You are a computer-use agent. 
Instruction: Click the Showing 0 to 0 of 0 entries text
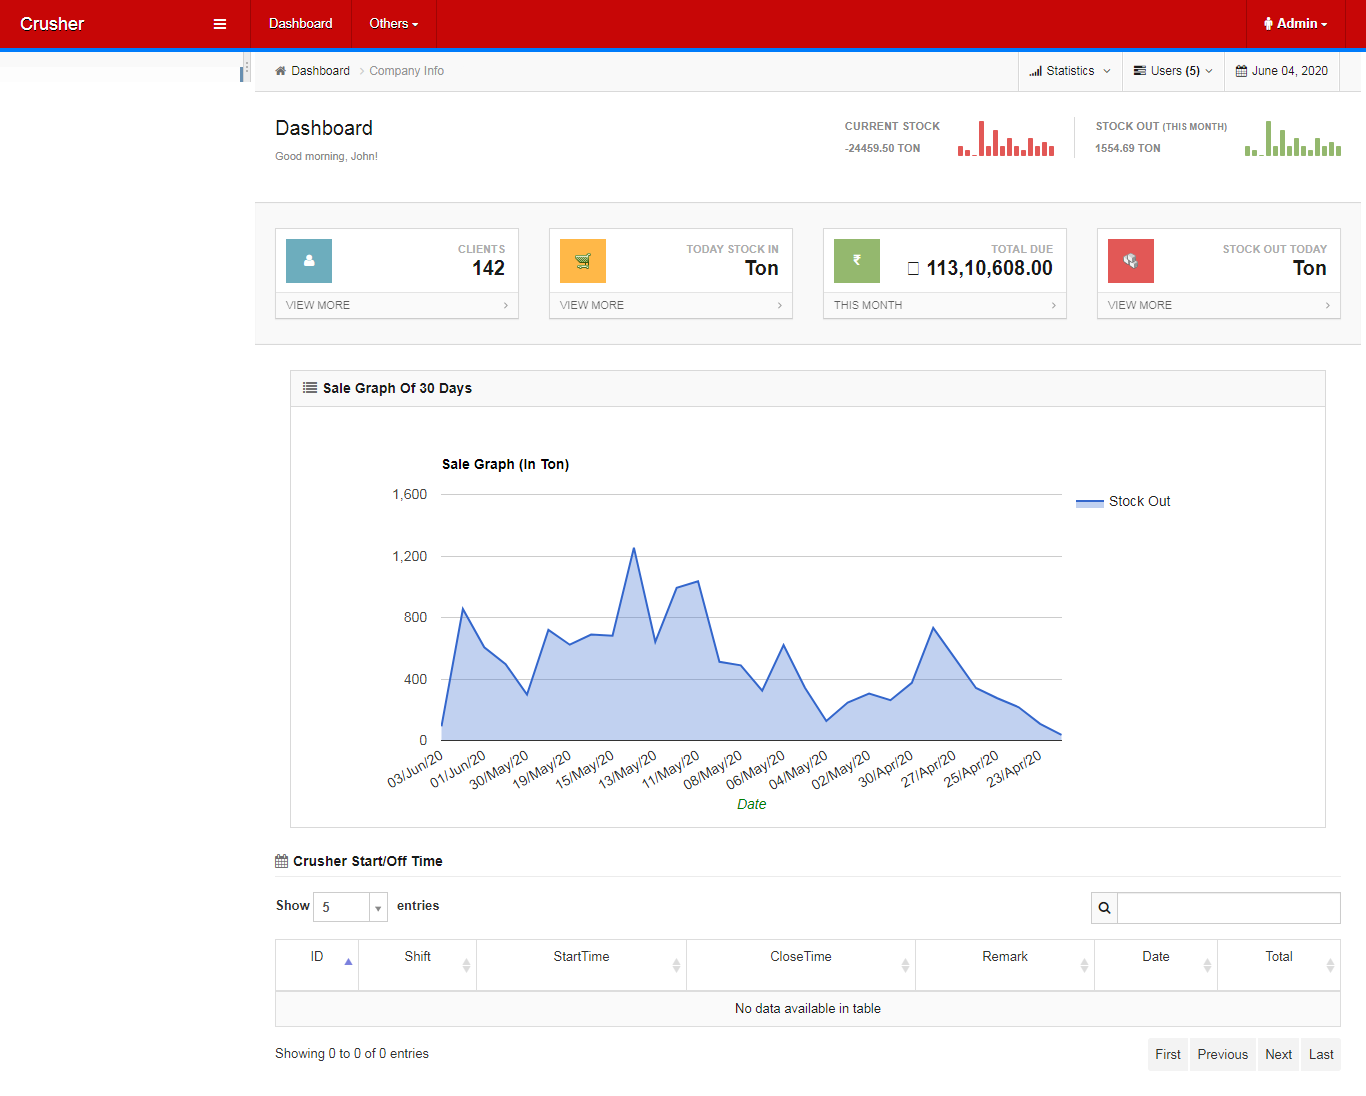(x=352, y=1054)
